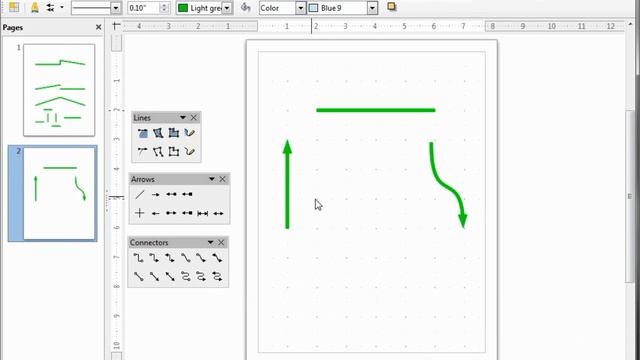Select the unfilled Polygon (45°) tool in Lines
Image resolution: width=640 pixels, height=360 pixels.
pos(174,152)
